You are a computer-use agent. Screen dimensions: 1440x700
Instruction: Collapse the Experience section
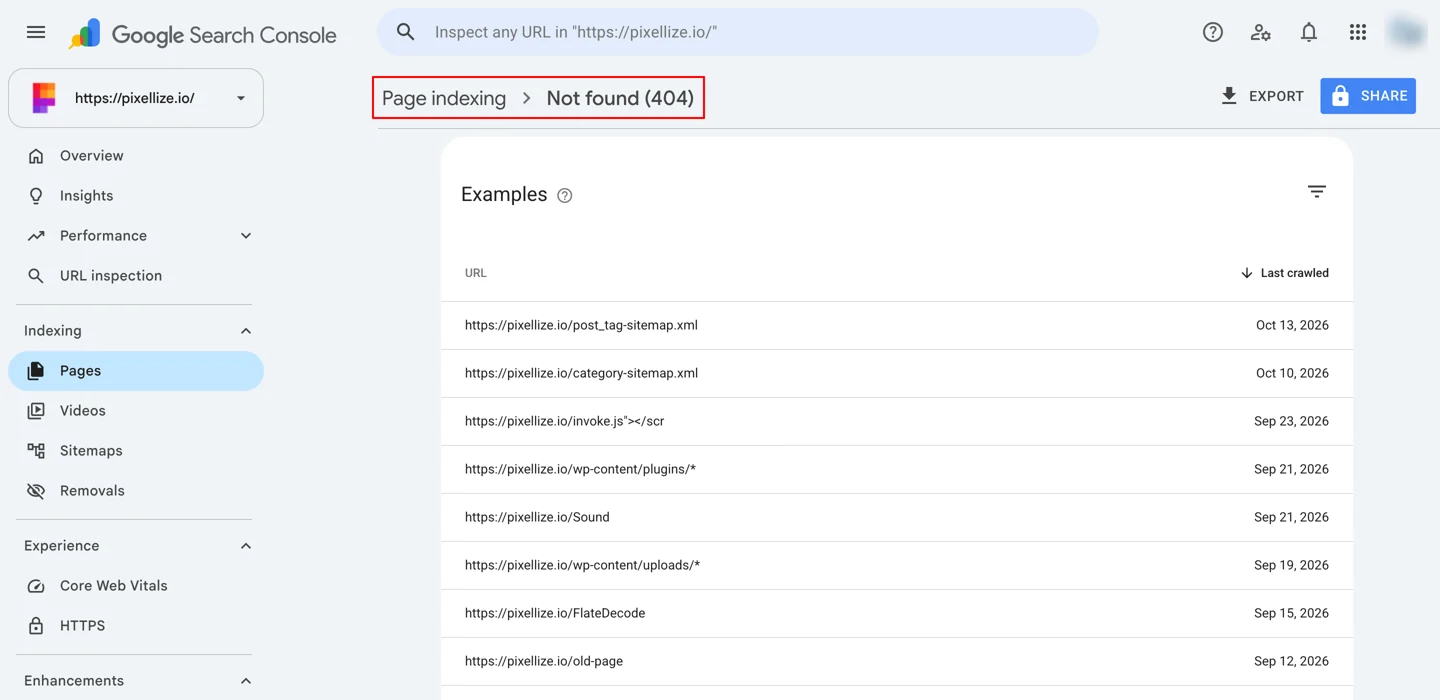point(246,546)
